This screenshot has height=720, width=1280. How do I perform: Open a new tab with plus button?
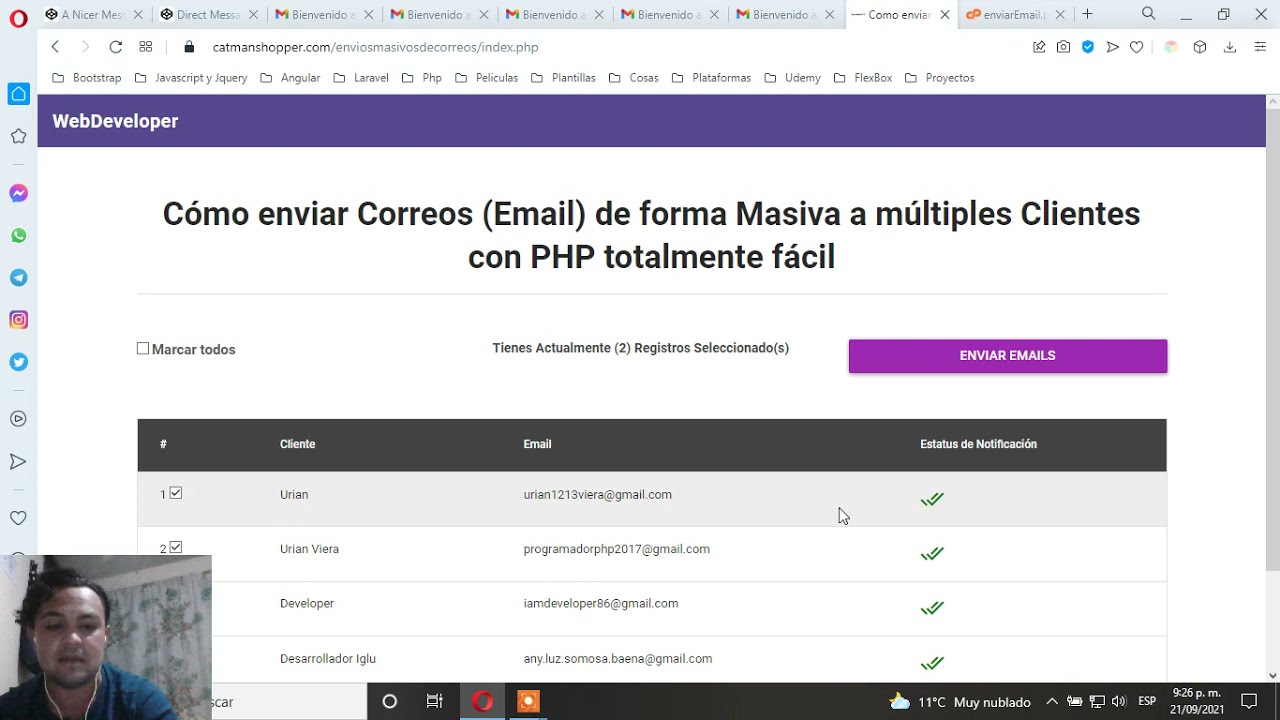click(x=1087, y=14)
